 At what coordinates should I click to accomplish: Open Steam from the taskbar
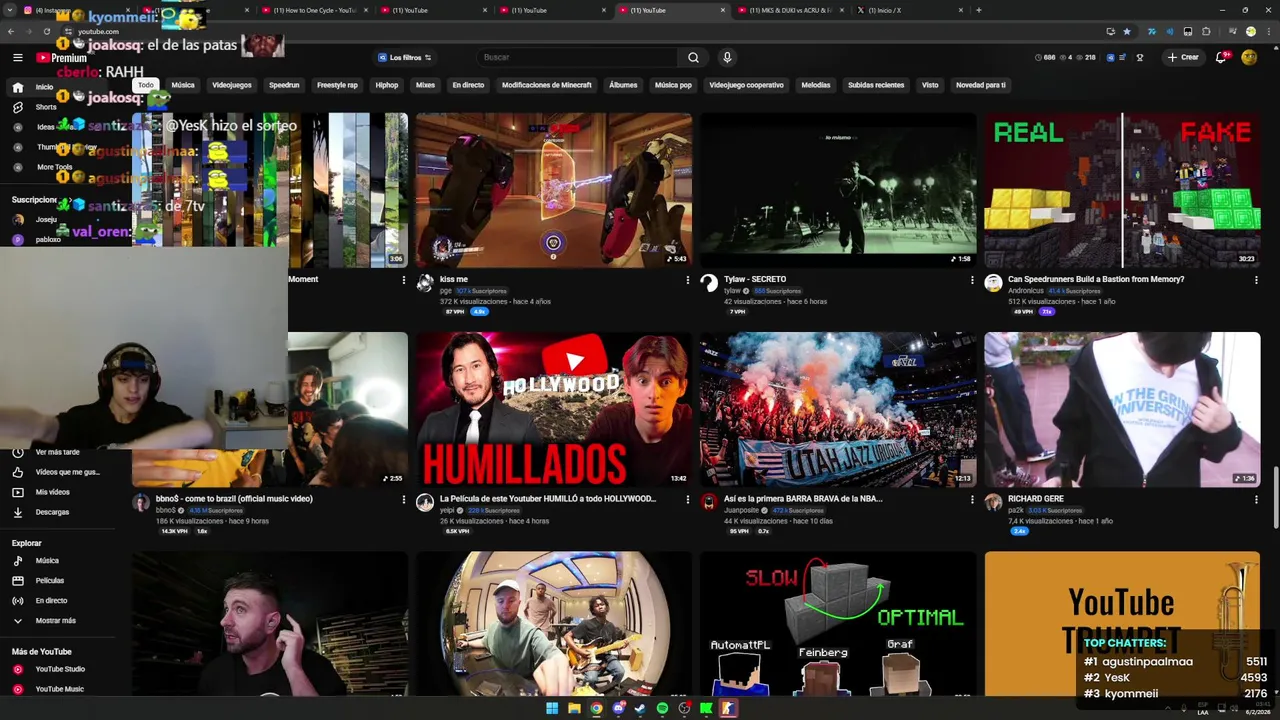640,708
